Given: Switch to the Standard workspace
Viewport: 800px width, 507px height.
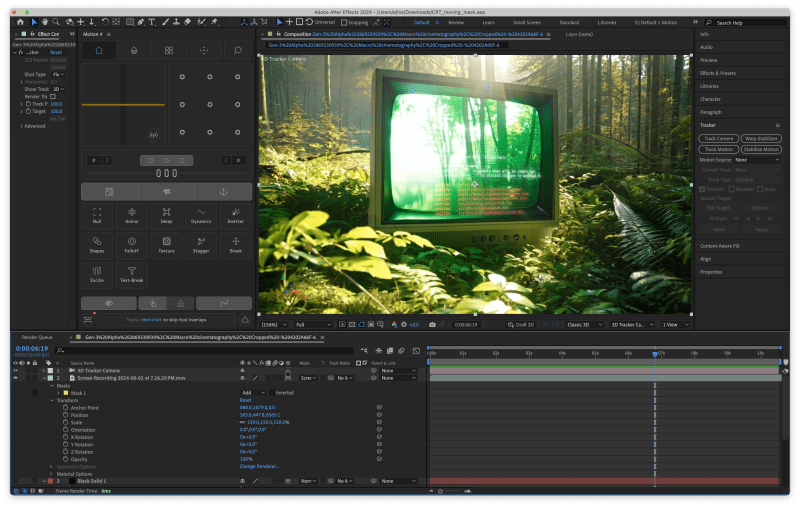Looking at the screenshot, I should (x=569, y=22).
